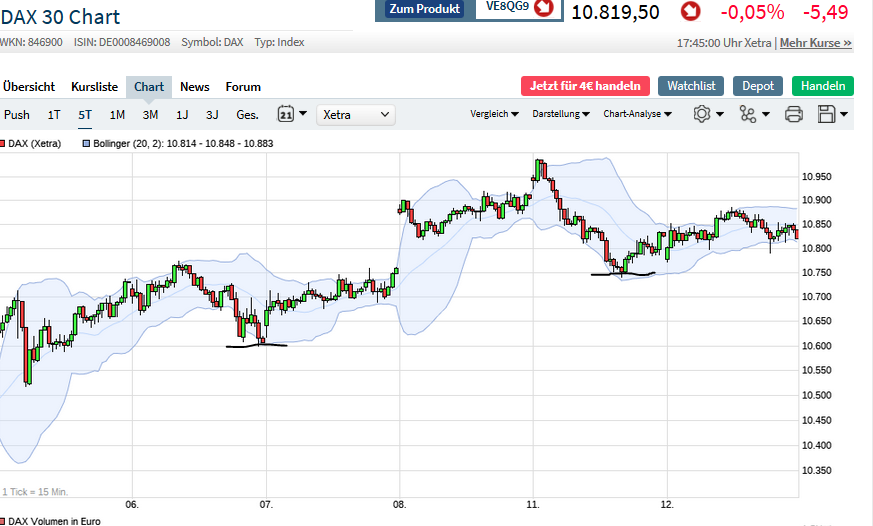
Task: Switch to the Kursliste tab
Action: [x=94, y=87]
